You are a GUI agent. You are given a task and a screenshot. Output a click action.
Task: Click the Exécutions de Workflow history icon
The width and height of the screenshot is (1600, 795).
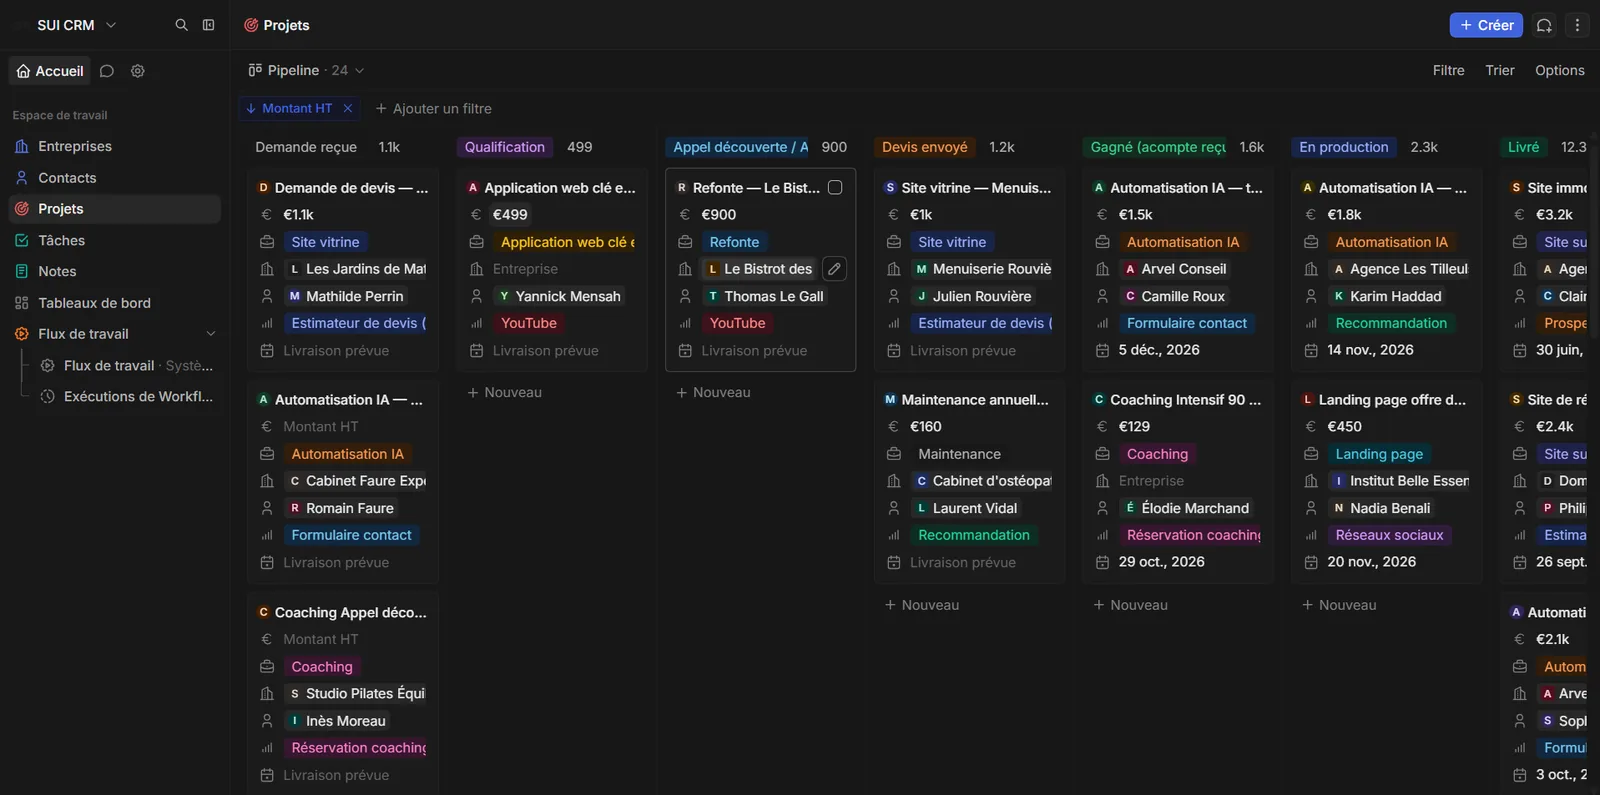tap(47, 396)
